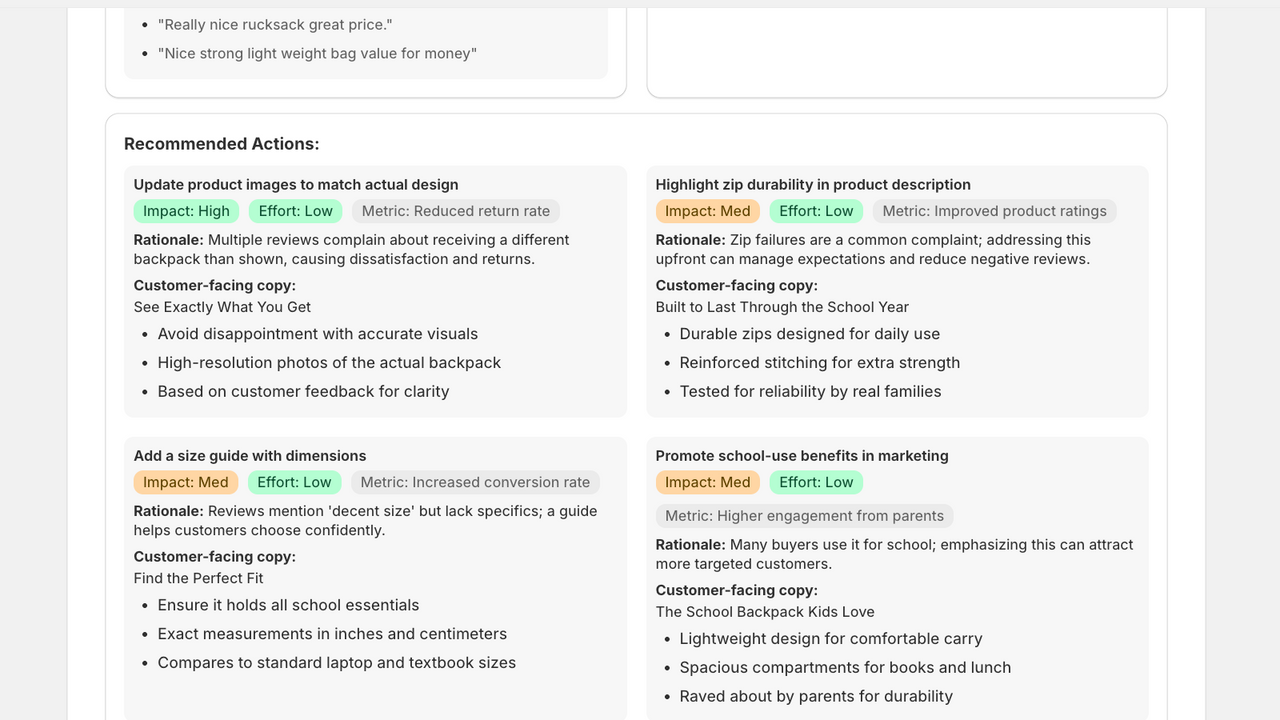Select bullet 'Durable zips designed for daily use'
The height and width of the screenshot is (720, 1280).
tap(810, 334)
